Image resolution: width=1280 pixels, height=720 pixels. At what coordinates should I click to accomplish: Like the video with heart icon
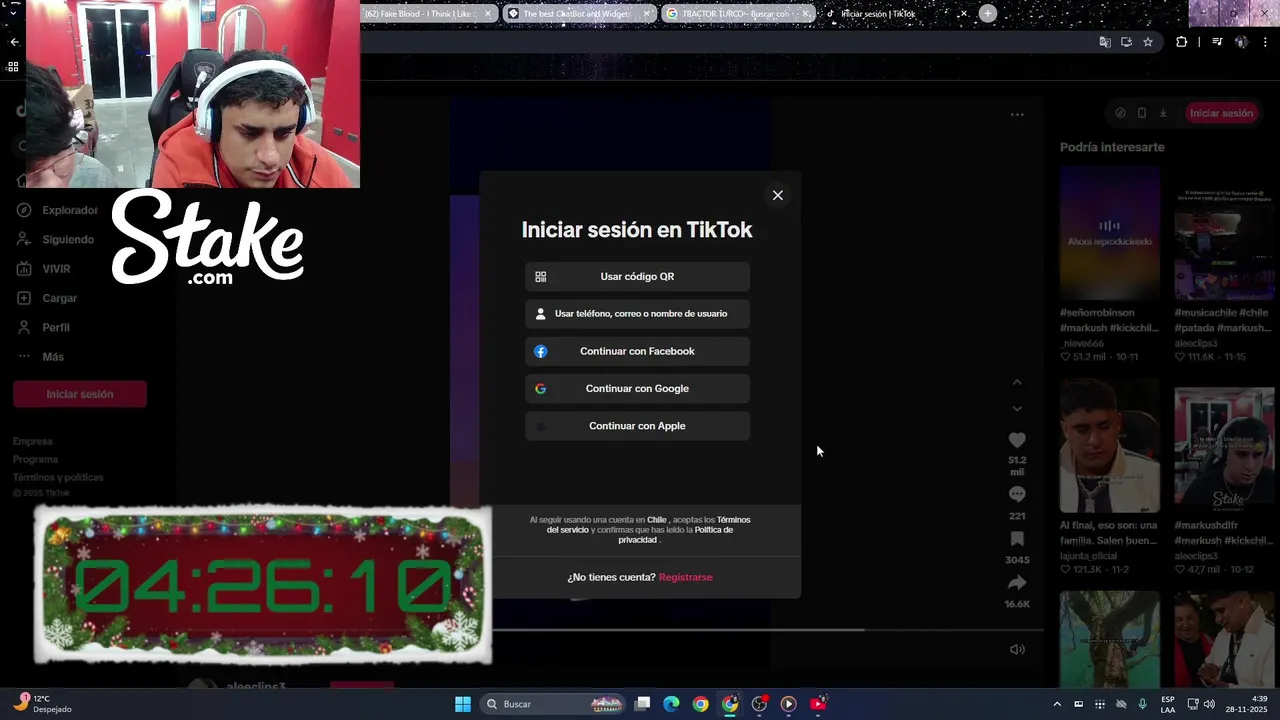point(1017,440)
